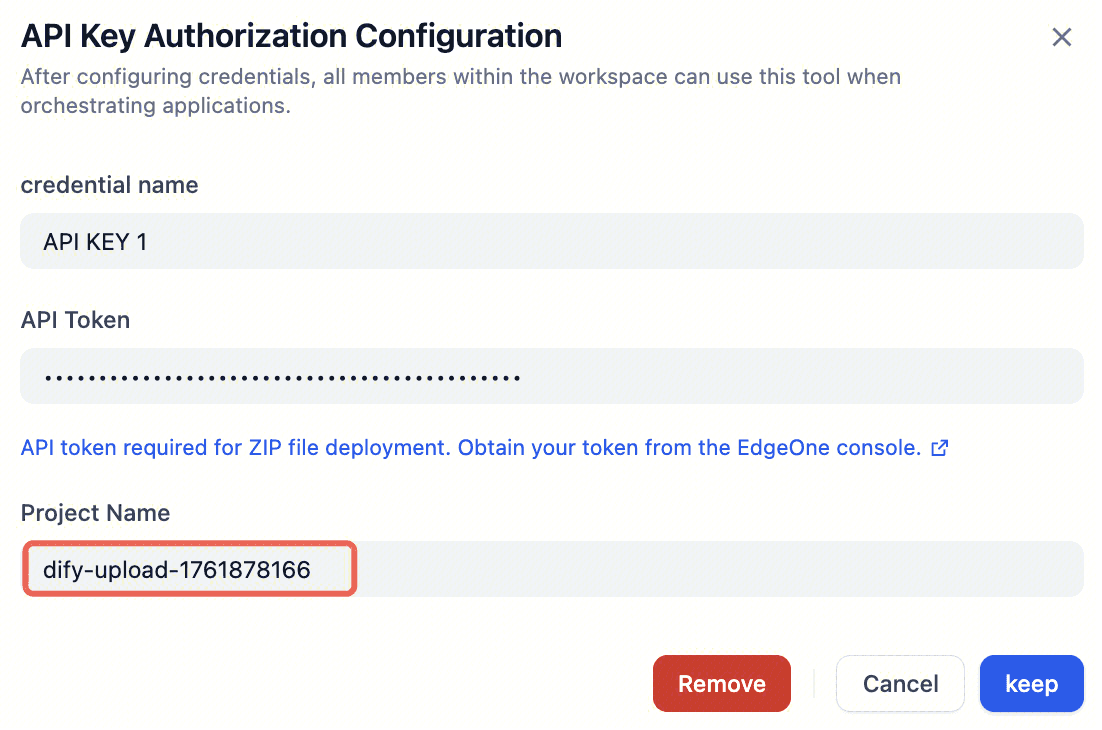The image size is (1102, 730).
Task: Click the 'API Token' label
Action: tap(75, 320)
